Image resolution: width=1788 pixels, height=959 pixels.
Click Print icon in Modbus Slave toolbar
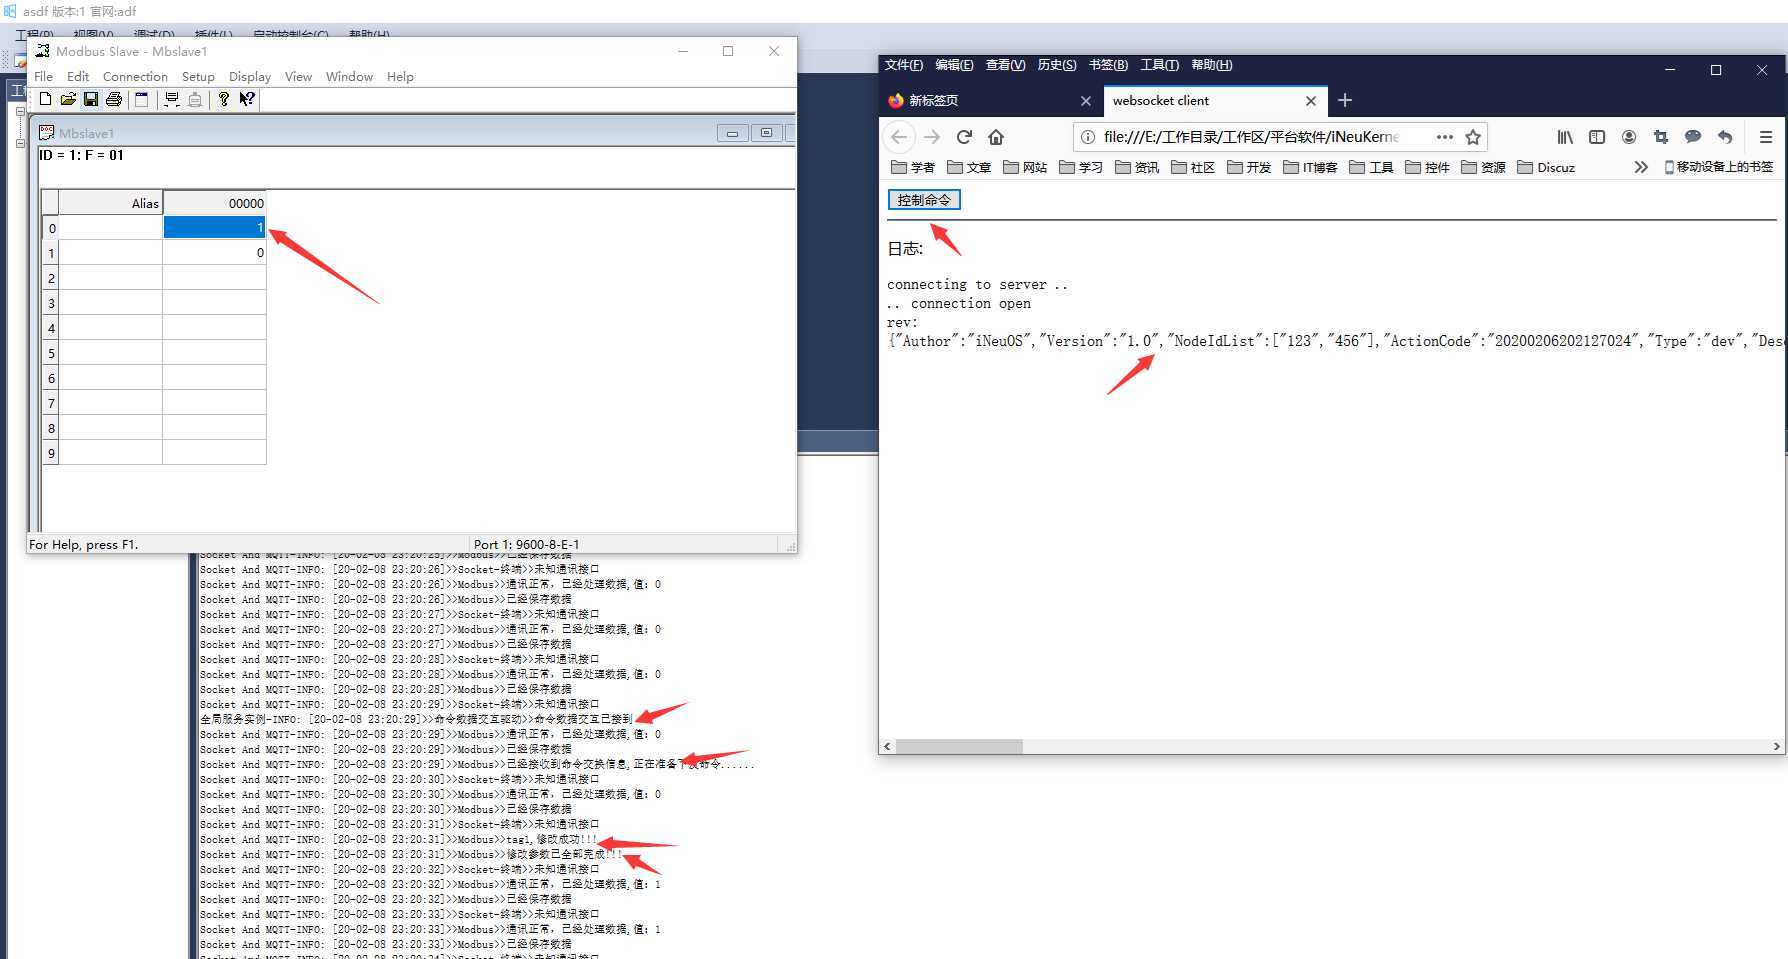[114, 99]
